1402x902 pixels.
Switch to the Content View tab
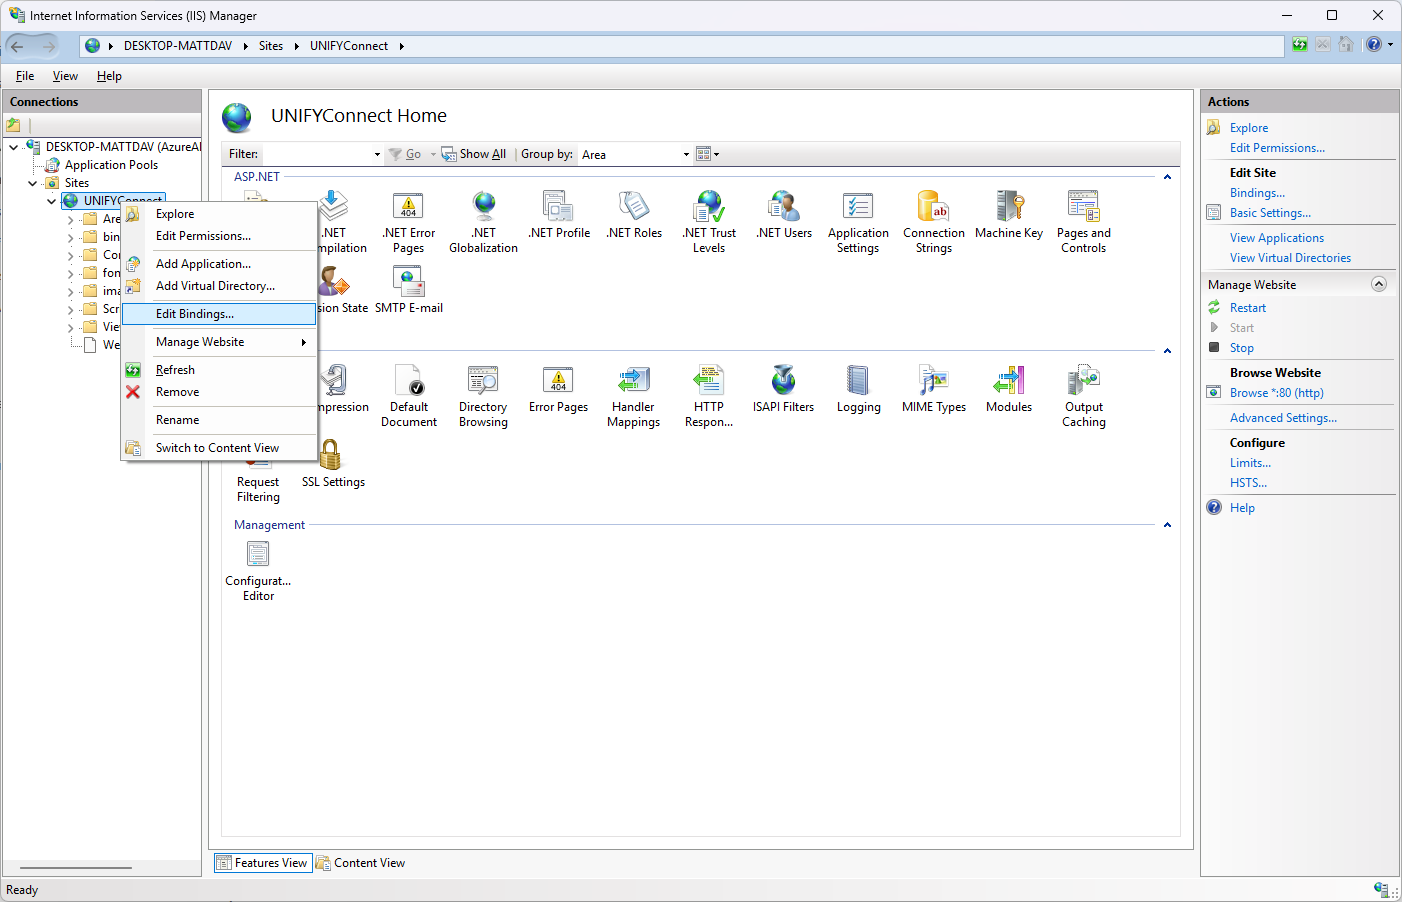click(361, 863)
